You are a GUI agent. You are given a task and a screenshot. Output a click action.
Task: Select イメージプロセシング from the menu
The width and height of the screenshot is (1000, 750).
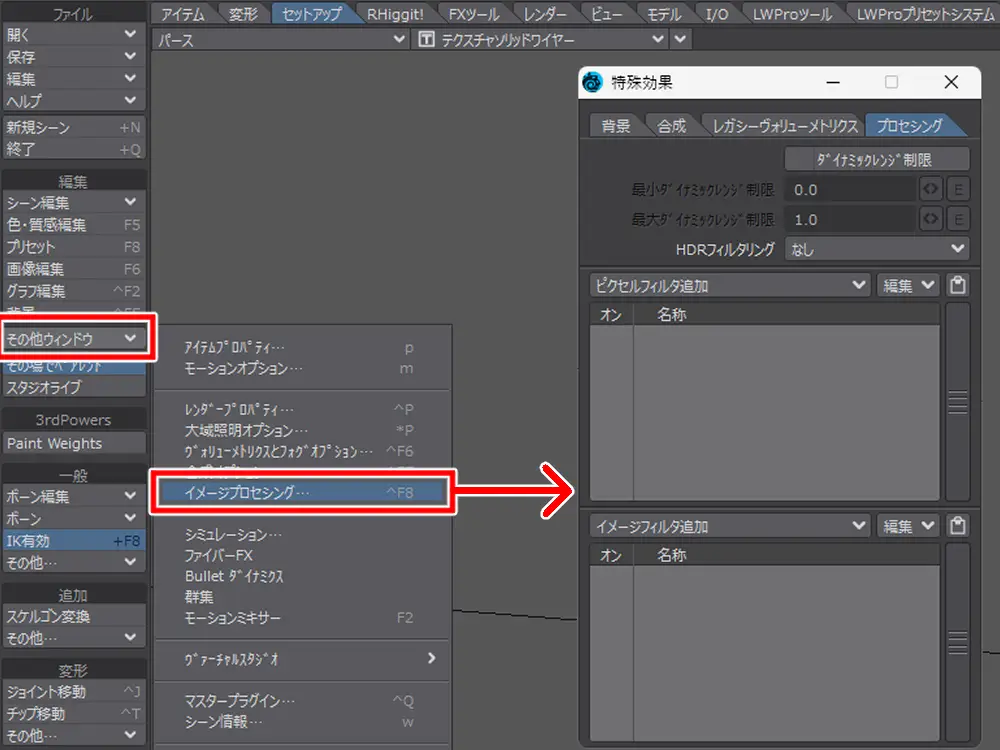[302, 492]
